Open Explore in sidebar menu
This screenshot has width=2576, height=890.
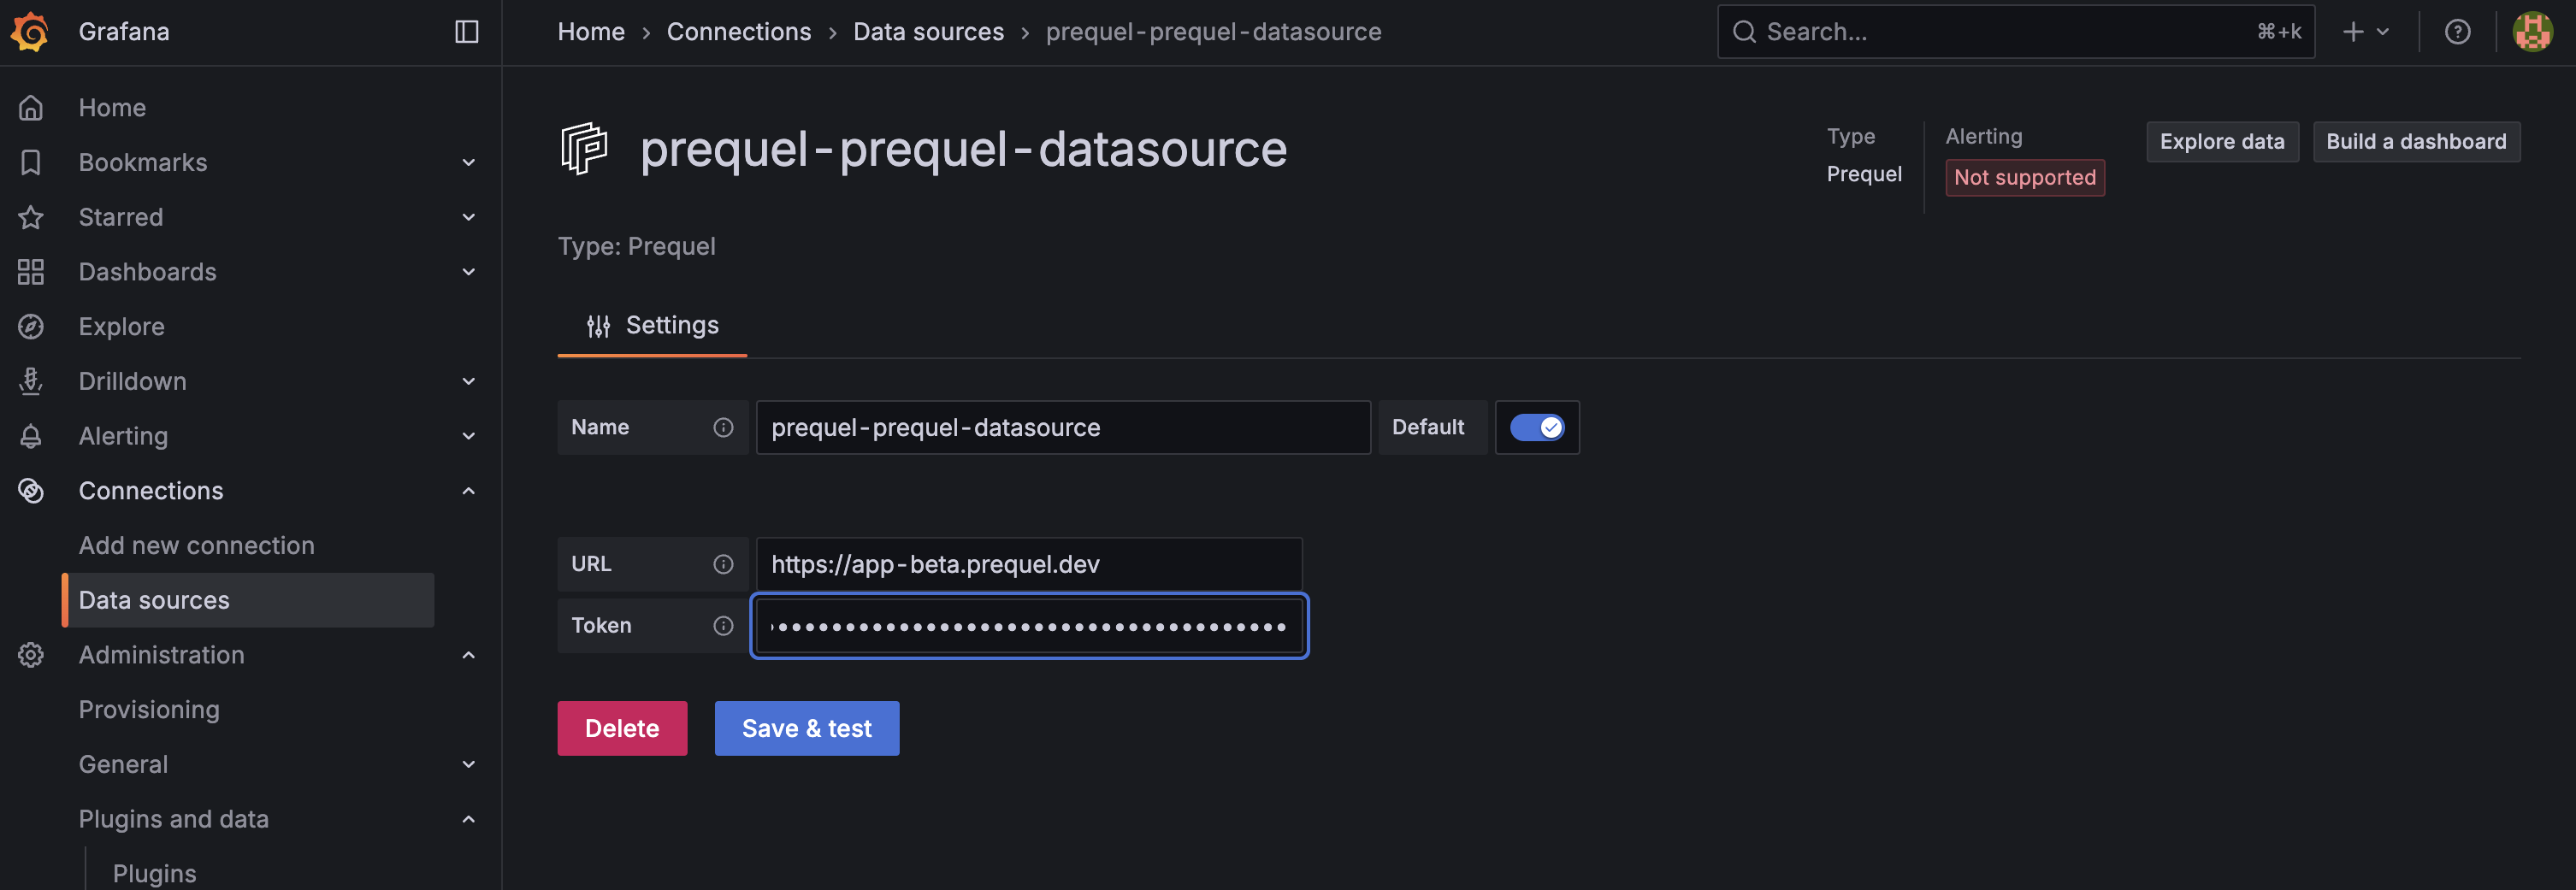[122, 326]
